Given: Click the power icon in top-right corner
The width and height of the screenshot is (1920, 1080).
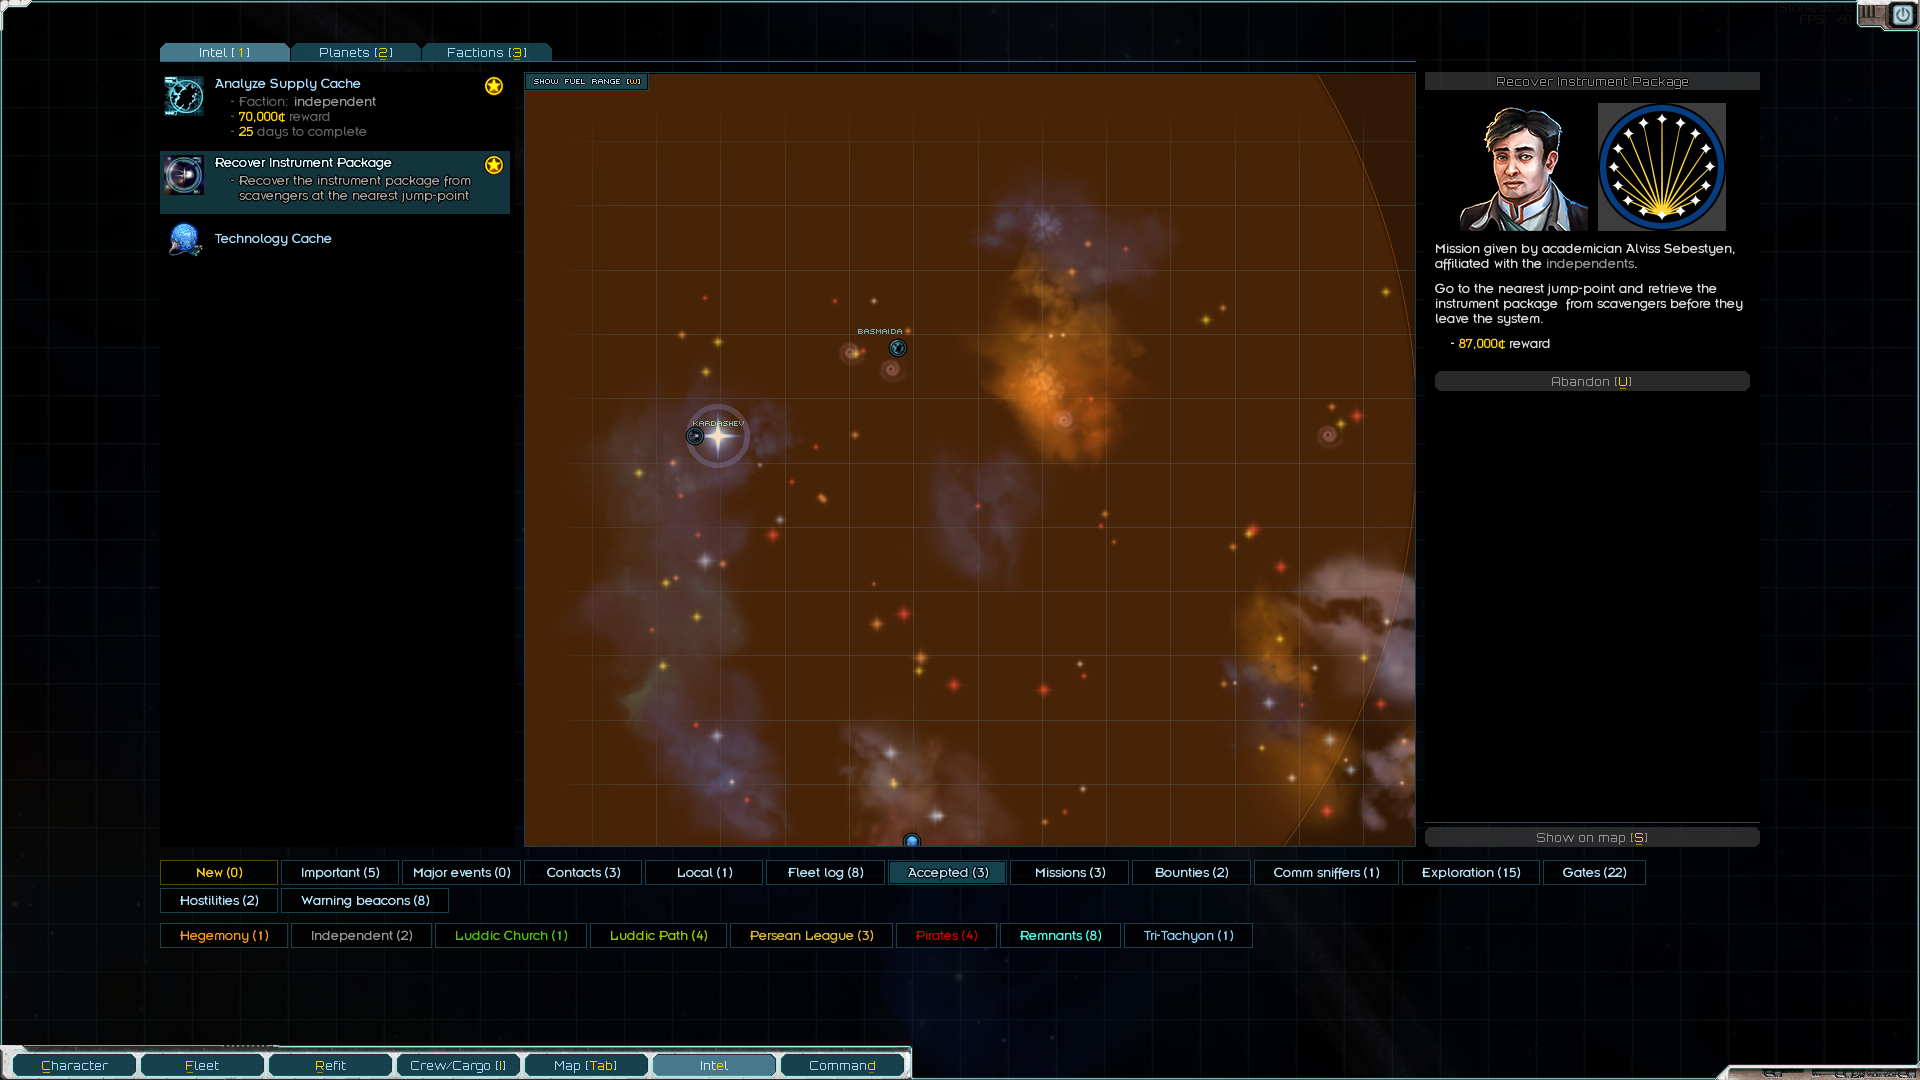Looking at the screenshot, I should click(x=1902, y=15).
